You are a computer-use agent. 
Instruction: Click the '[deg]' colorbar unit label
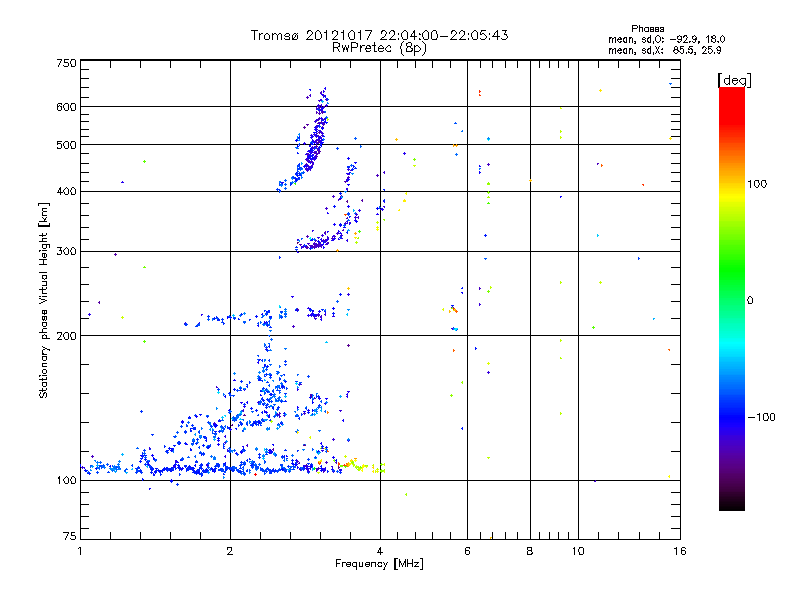click(x=734, y=80)
